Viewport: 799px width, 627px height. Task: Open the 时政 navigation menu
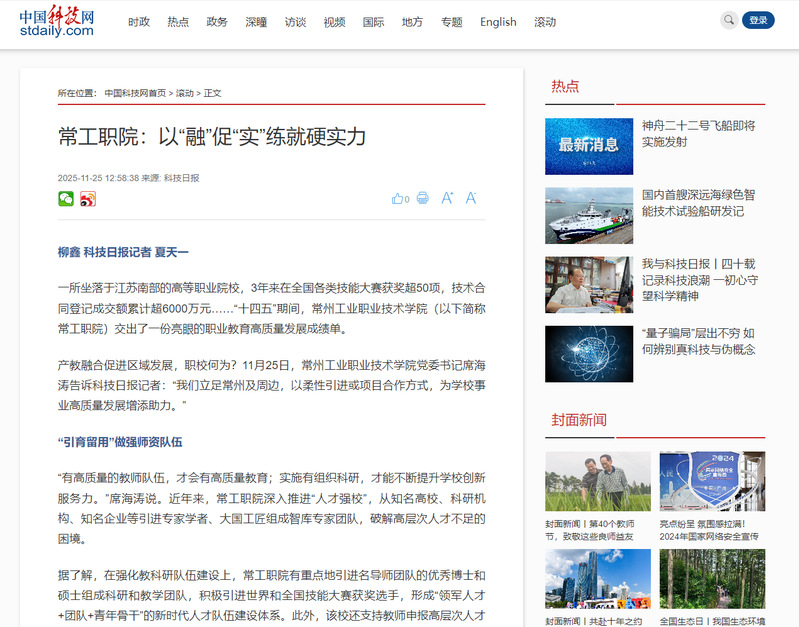point(139,22)
